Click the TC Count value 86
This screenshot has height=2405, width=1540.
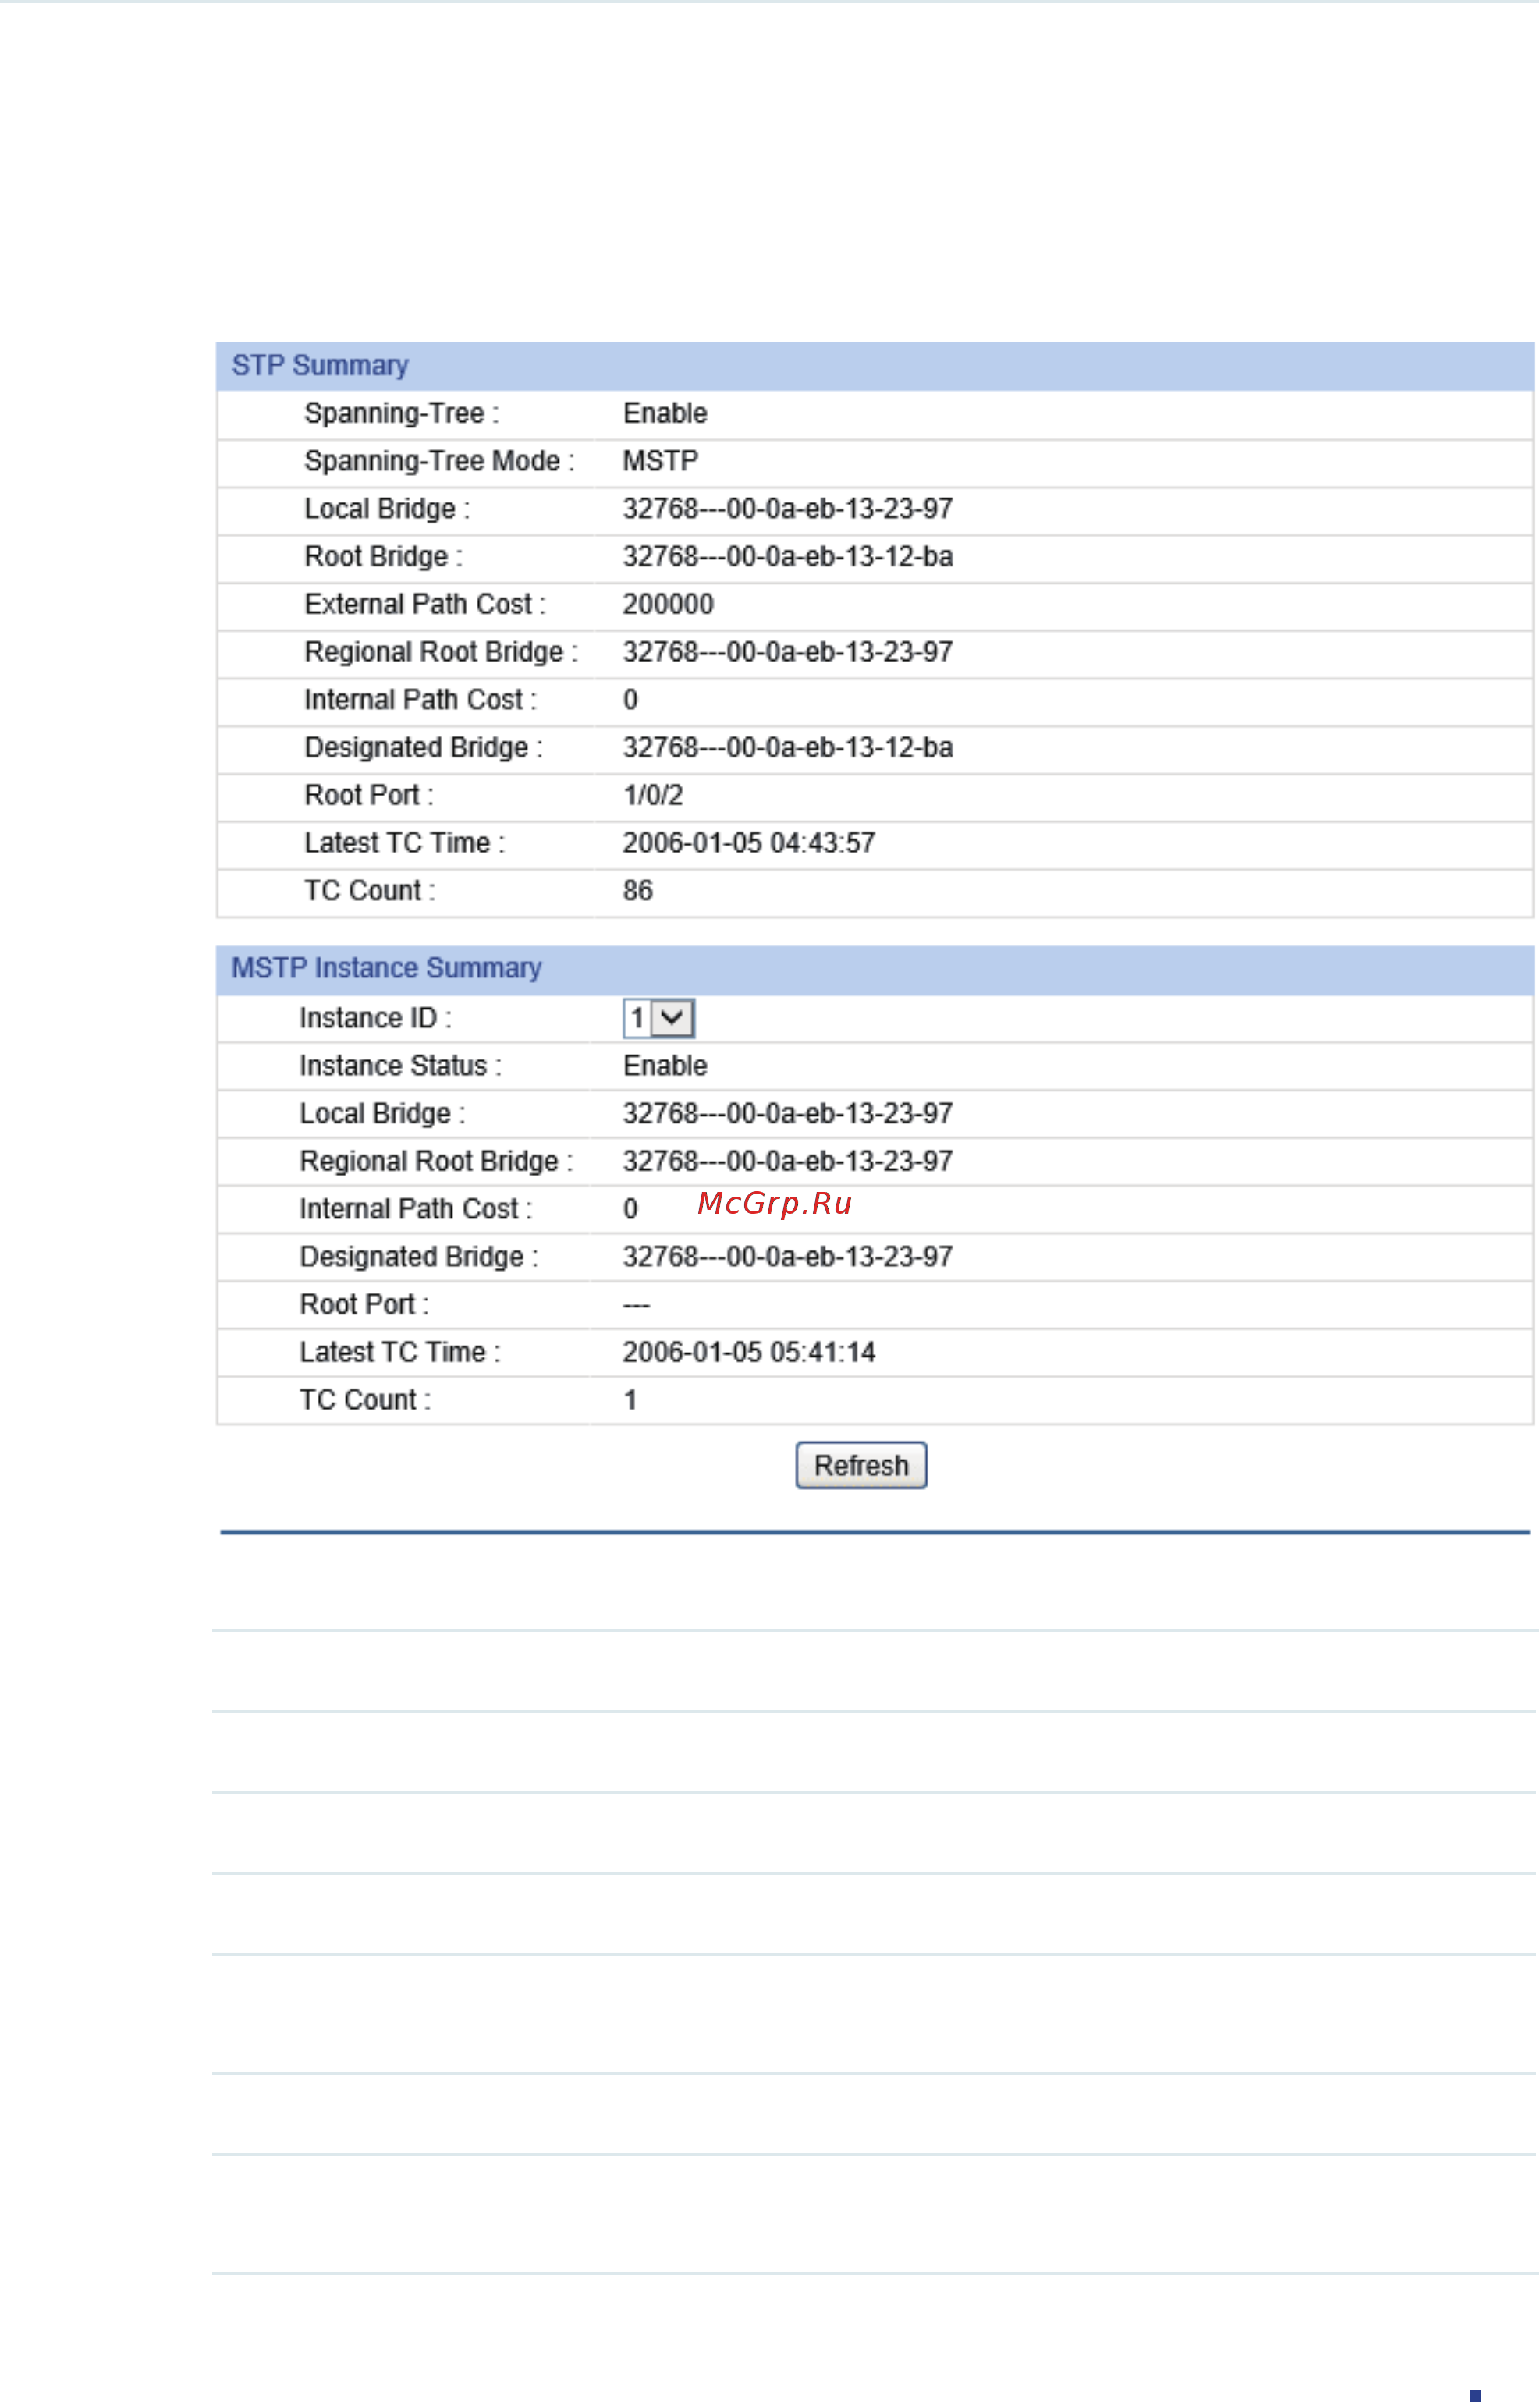coord(638,891)
